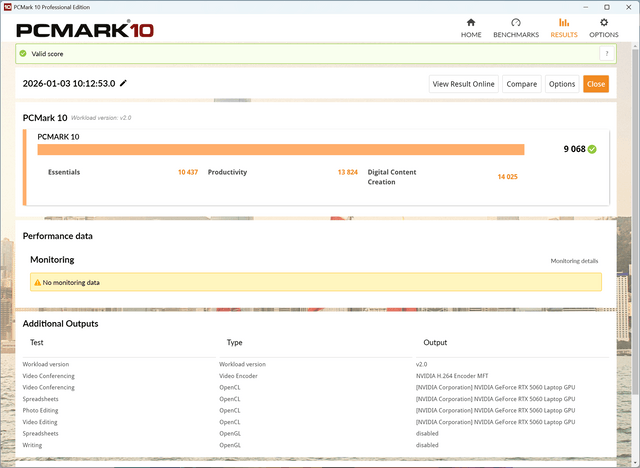The height and width of the screenshot is (468, 640).
Task: Go to the HOME tab
Action: click(471, 28)
